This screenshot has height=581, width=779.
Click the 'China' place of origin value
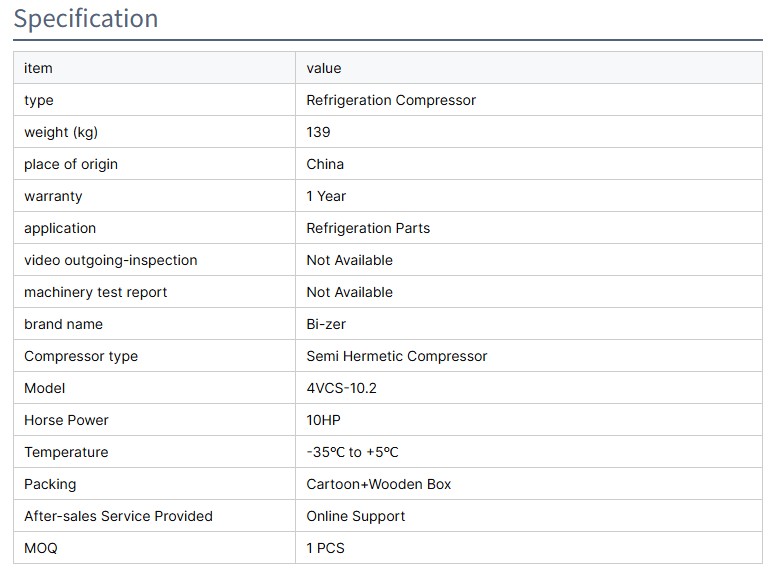click(325, 164)
